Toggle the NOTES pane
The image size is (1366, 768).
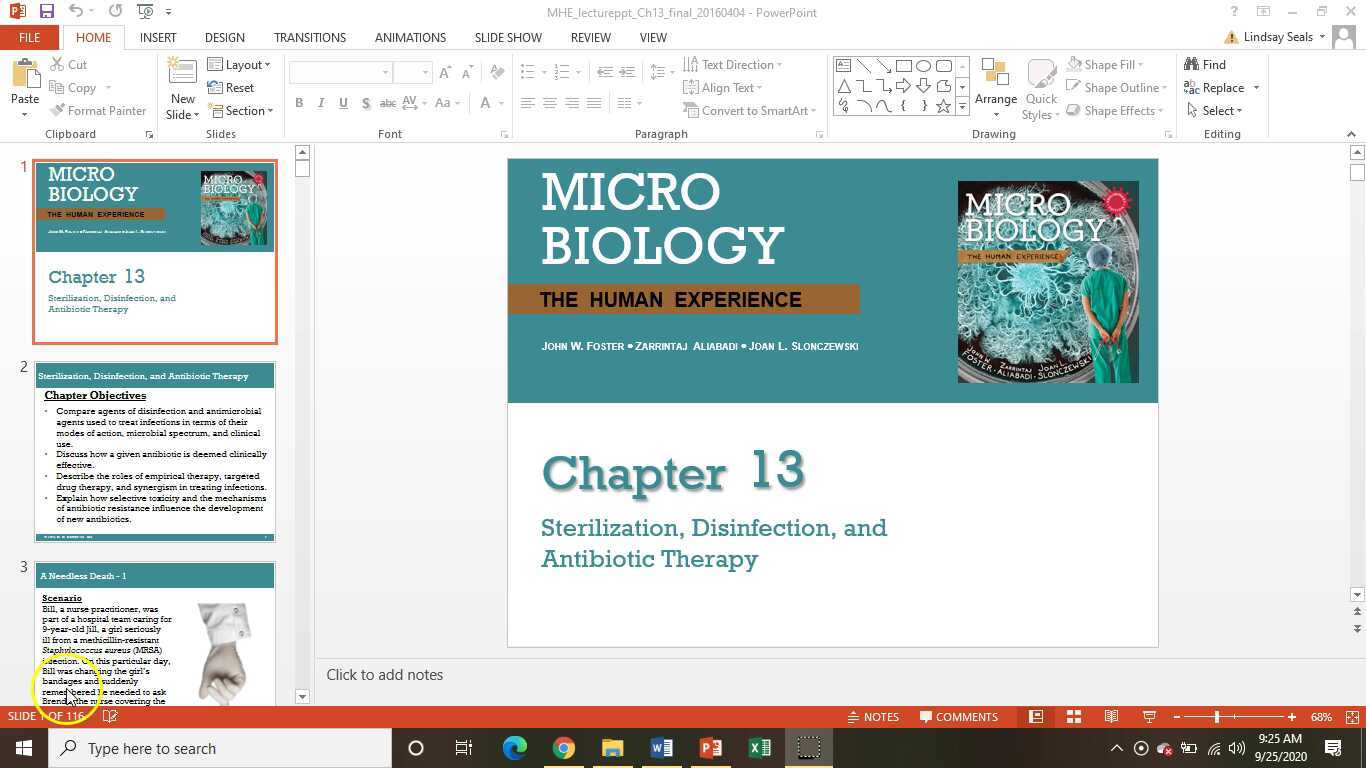pyautogui.click(x=873, y=716)
